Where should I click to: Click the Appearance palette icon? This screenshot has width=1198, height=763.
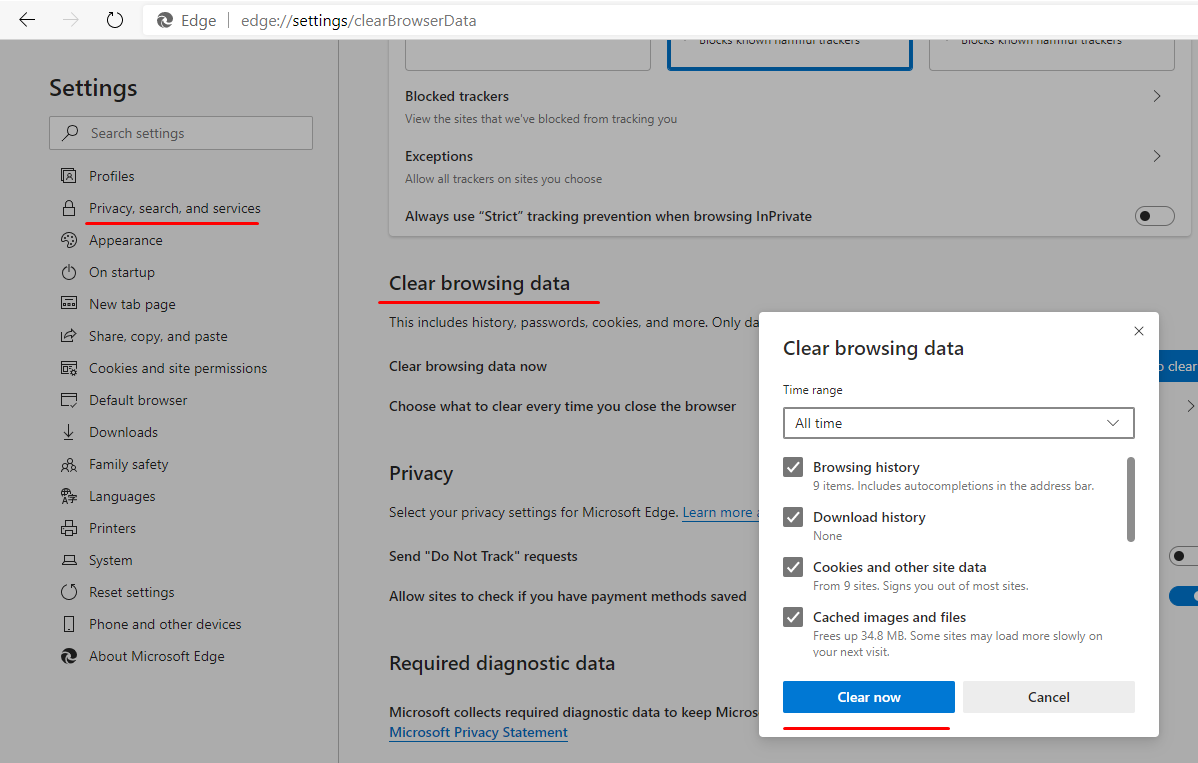tap(69, 240)
